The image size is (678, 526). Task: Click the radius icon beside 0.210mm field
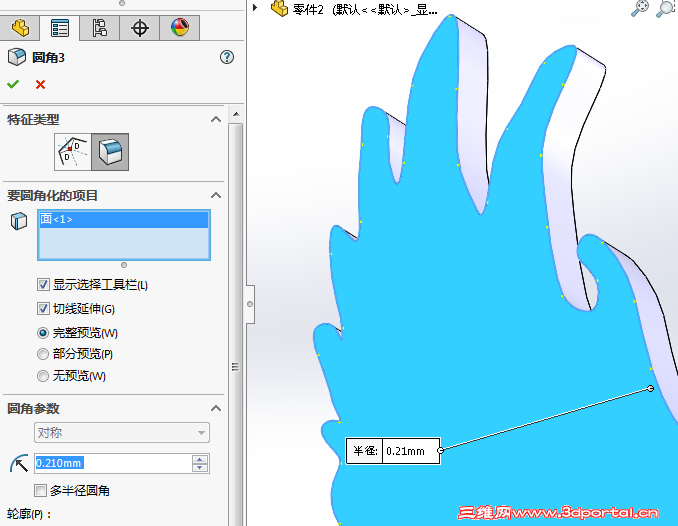(19, 463)
